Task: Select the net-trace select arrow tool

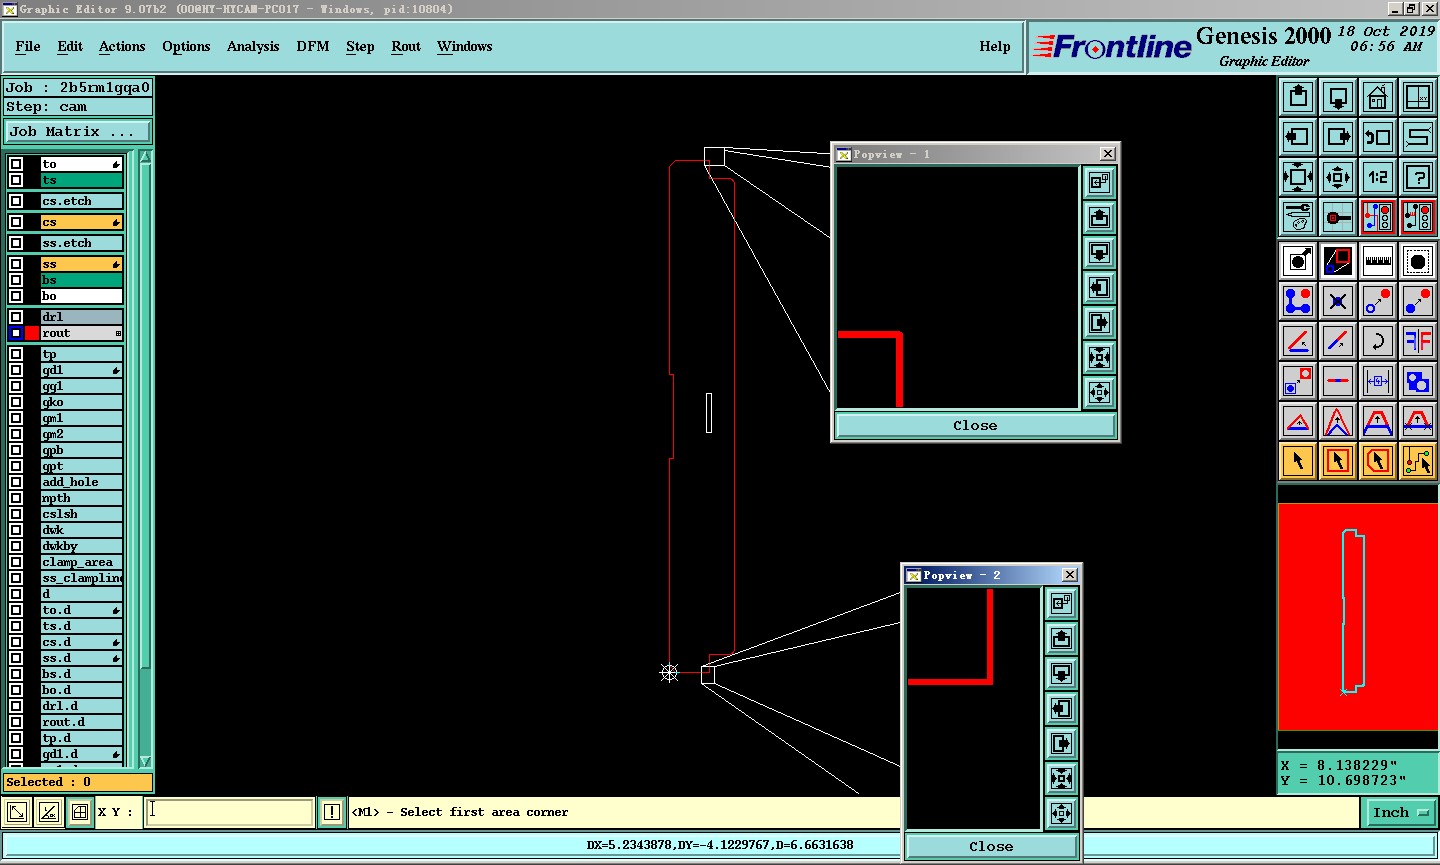Action: point(1418,461)
